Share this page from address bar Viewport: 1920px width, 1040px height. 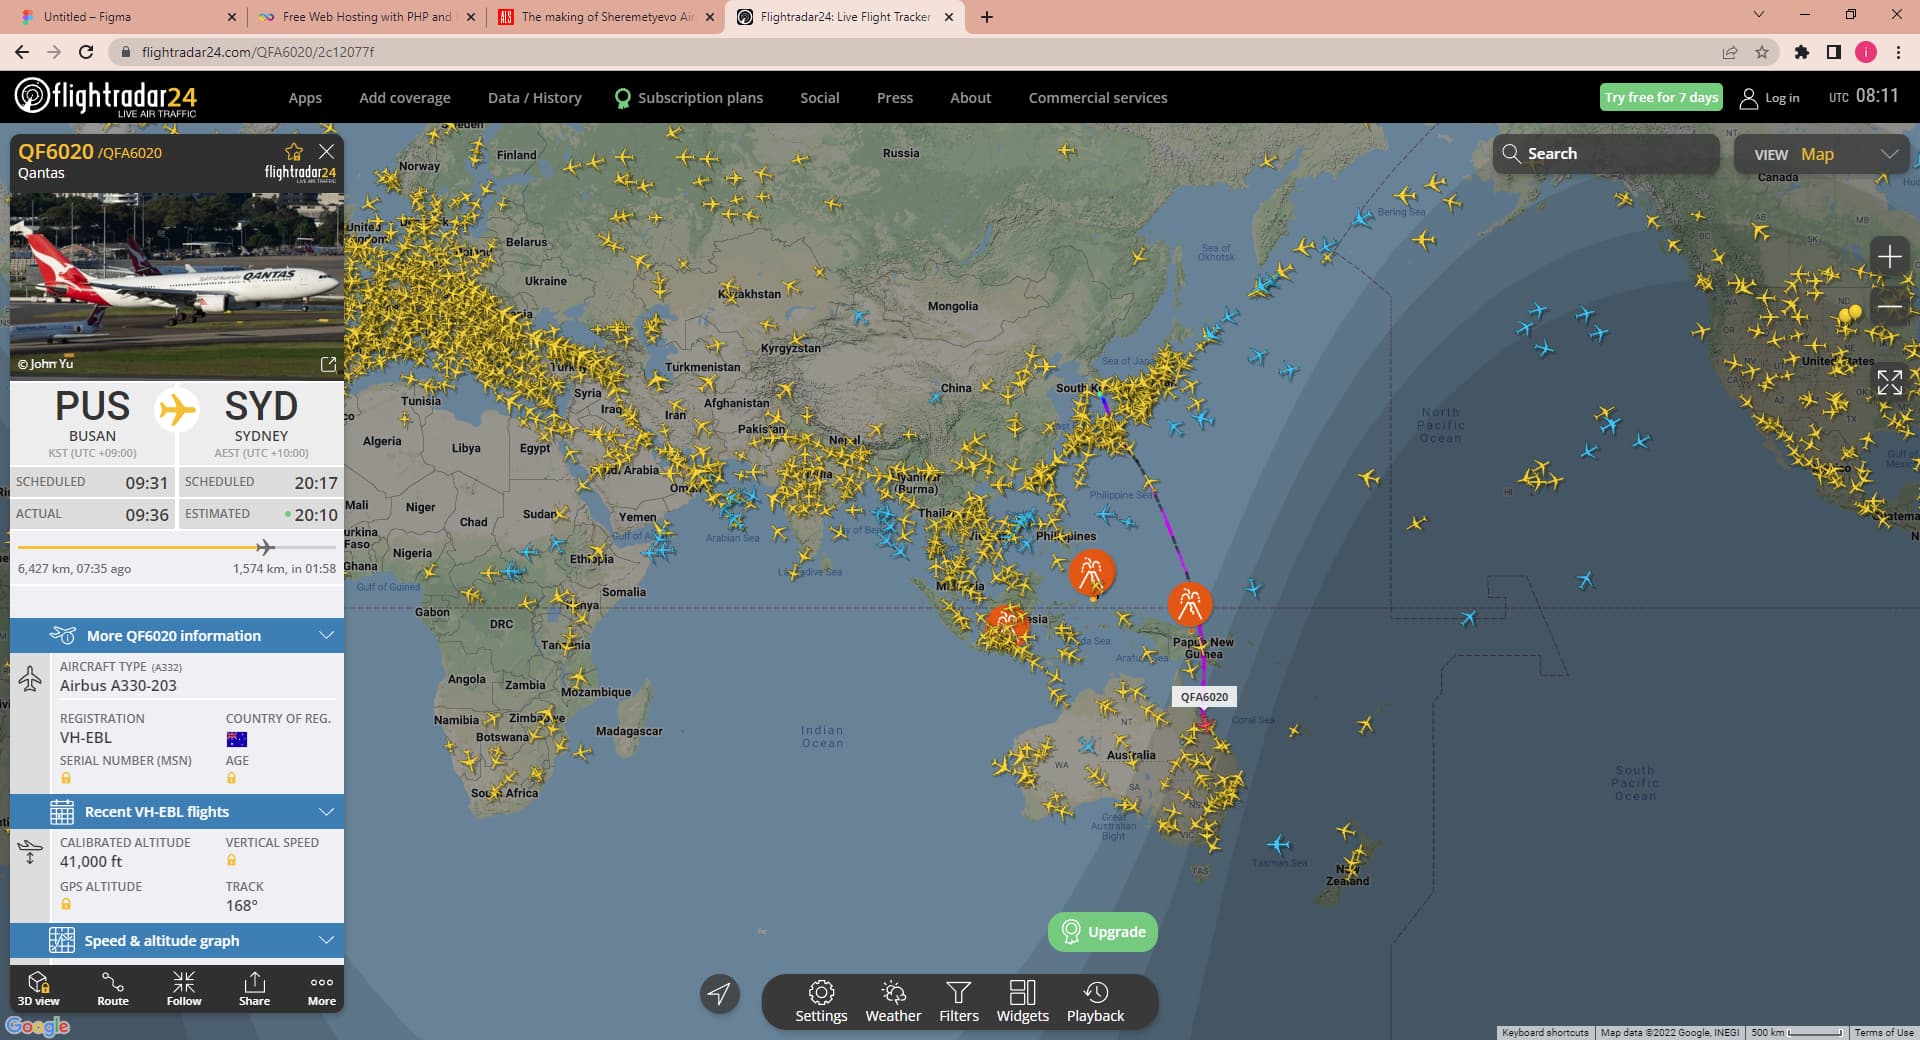[1730, 52]
